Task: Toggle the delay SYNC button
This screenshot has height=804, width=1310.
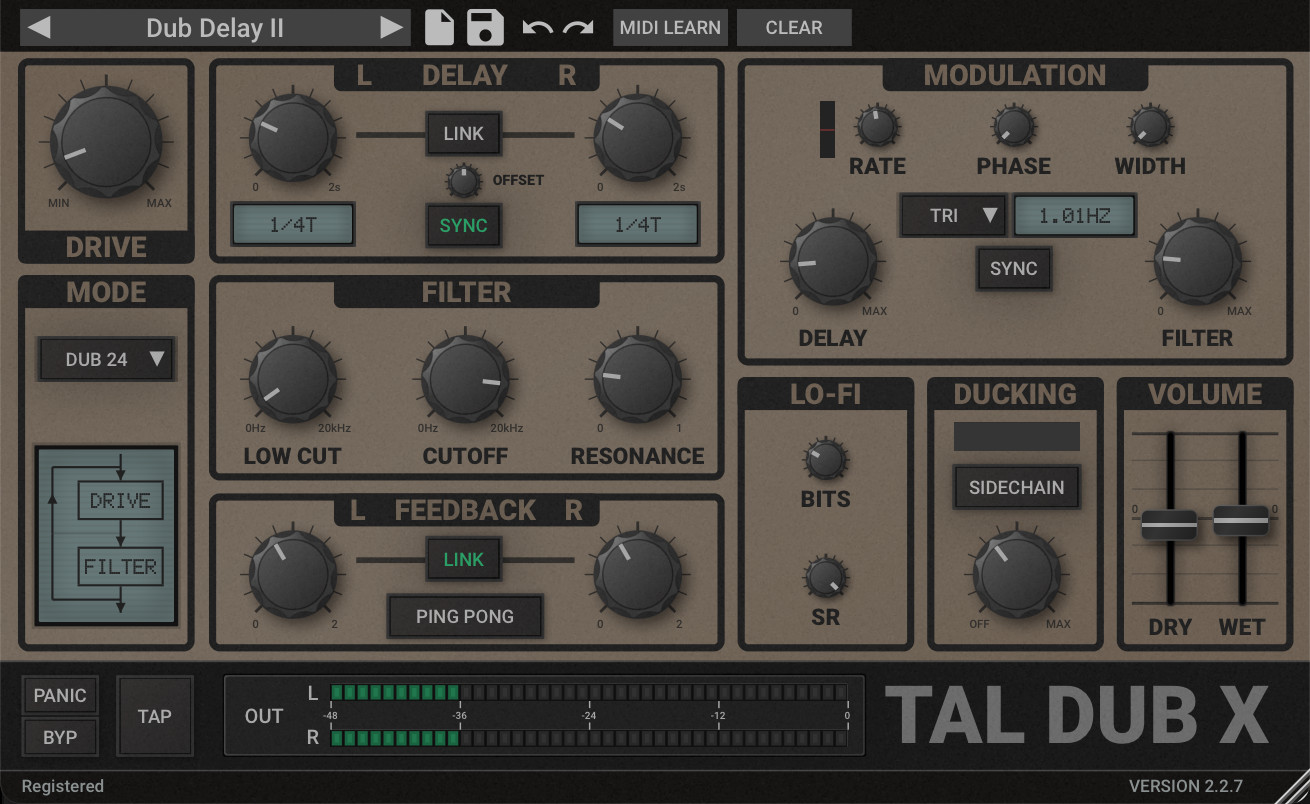Action: coord(463,225)
